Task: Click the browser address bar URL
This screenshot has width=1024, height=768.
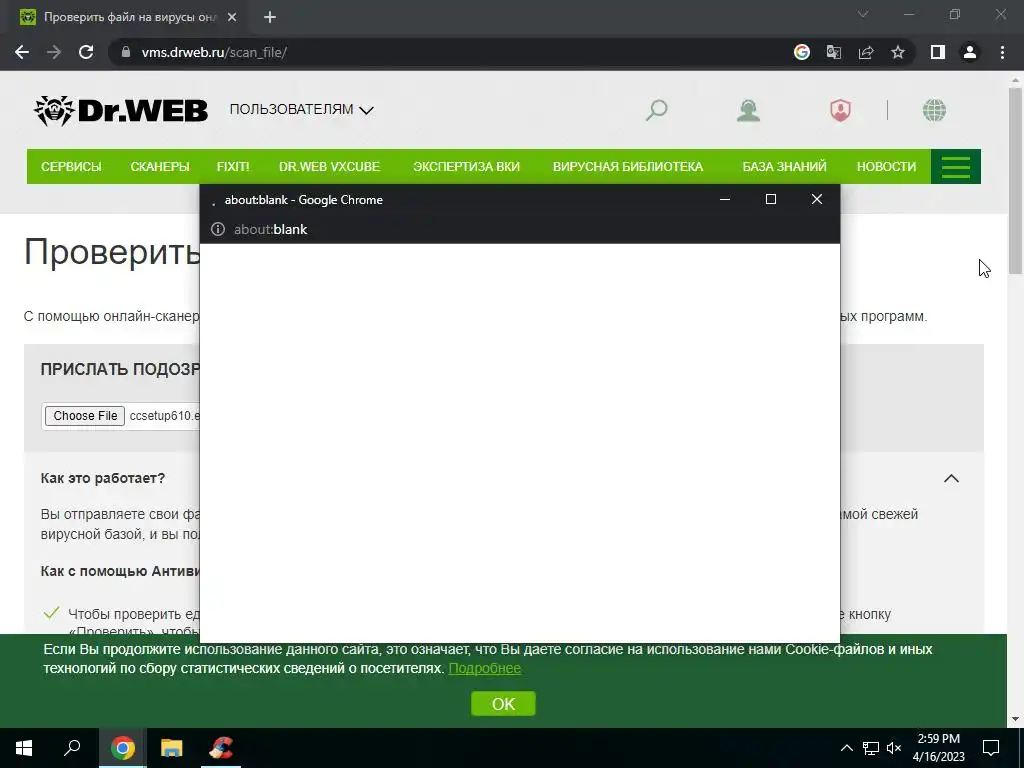Action: coord(214,52)
